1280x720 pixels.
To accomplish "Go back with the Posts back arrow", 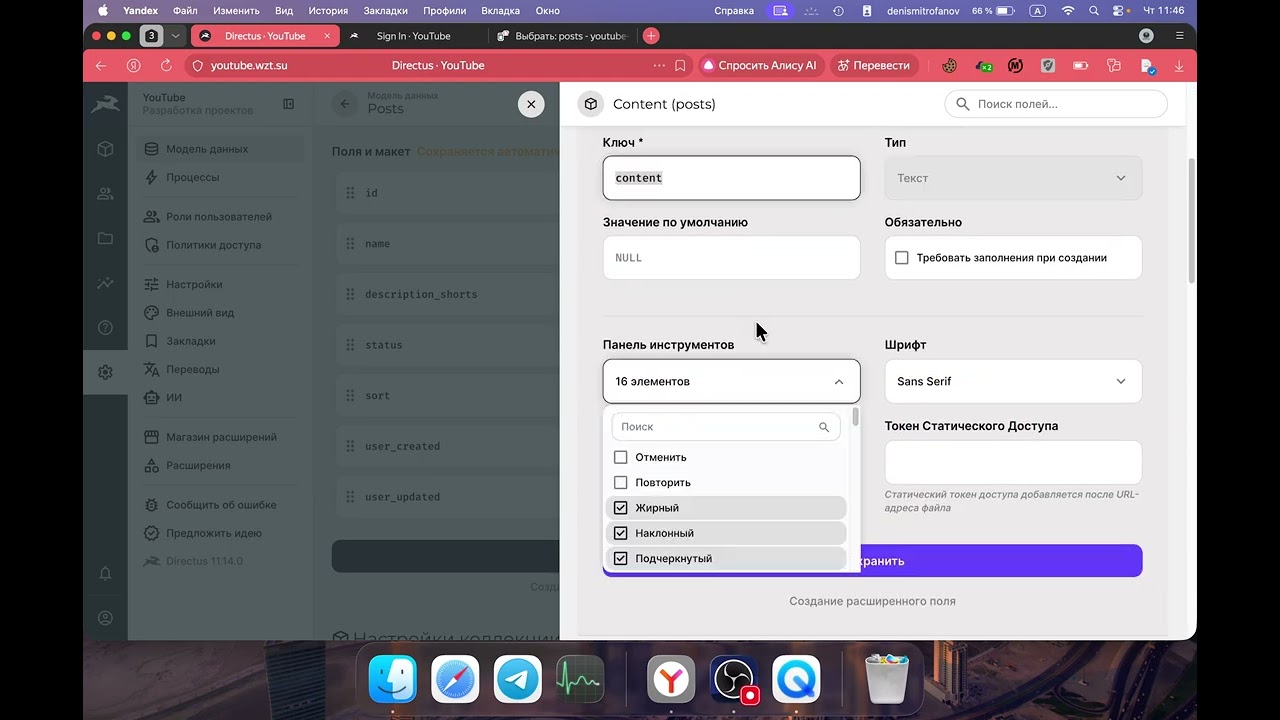I will point(346,104).
